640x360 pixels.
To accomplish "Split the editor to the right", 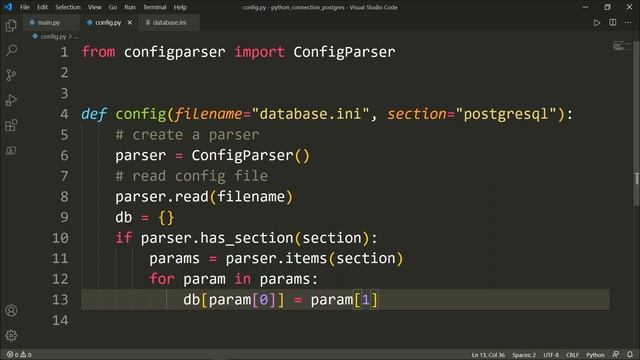I will point(613,22).
